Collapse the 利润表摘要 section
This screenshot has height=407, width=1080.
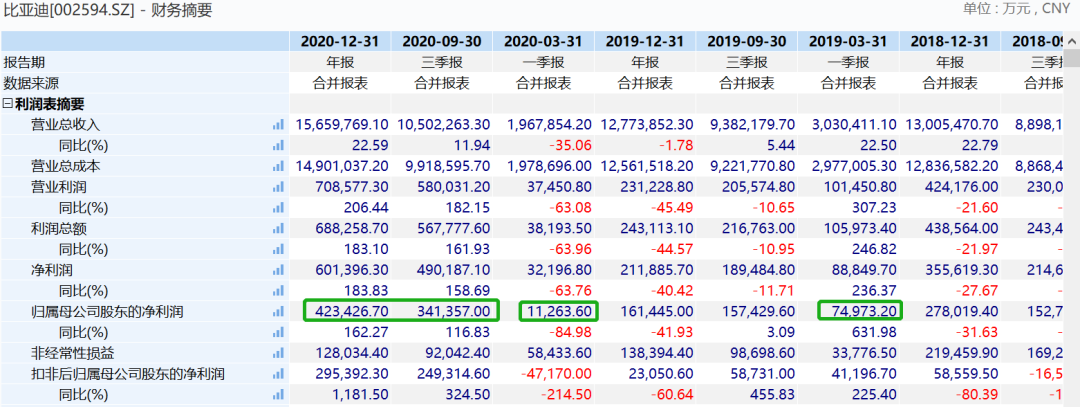[x=8, y=104]
